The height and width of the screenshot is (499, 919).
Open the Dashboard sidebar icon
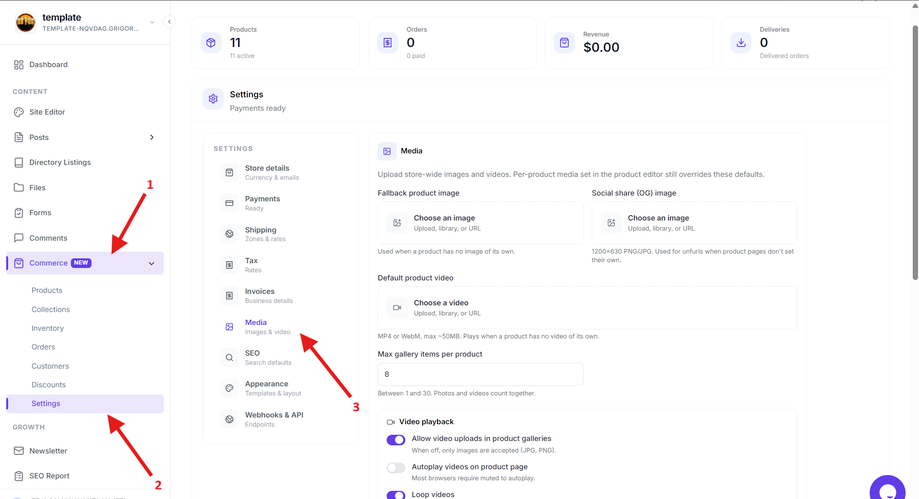19,65
